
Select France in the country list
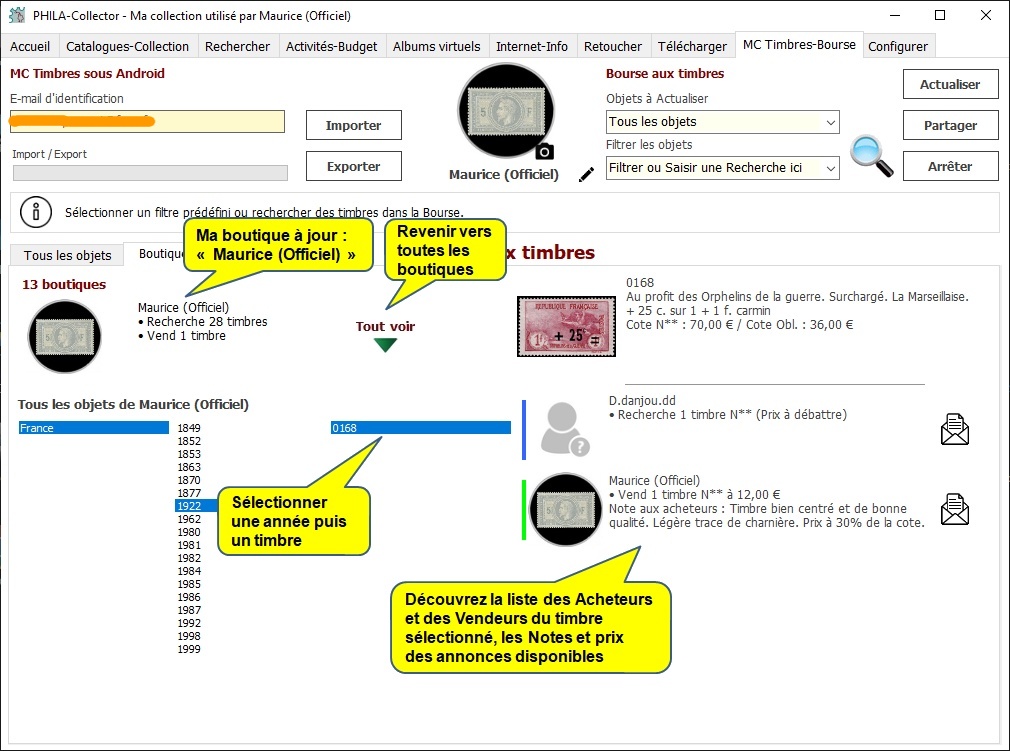click(x=93, y=428)
